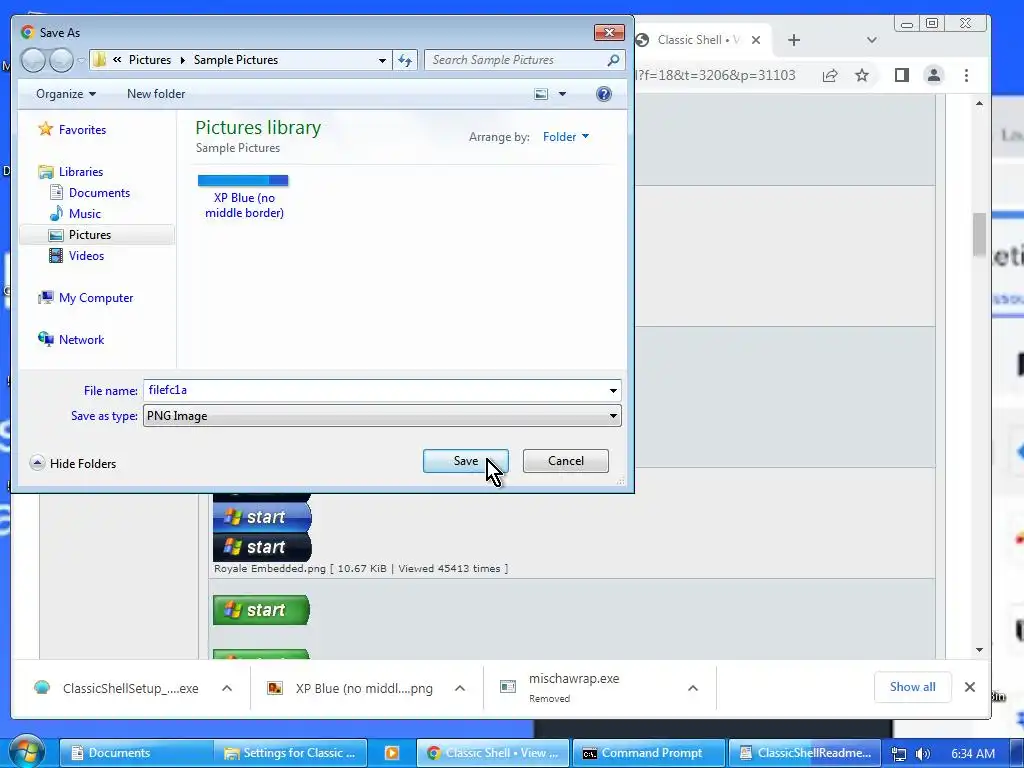This screenshot has width=1024, height=768.
Task: Switch to the Classic Shell Chrome tab
Action: (696, 40)
